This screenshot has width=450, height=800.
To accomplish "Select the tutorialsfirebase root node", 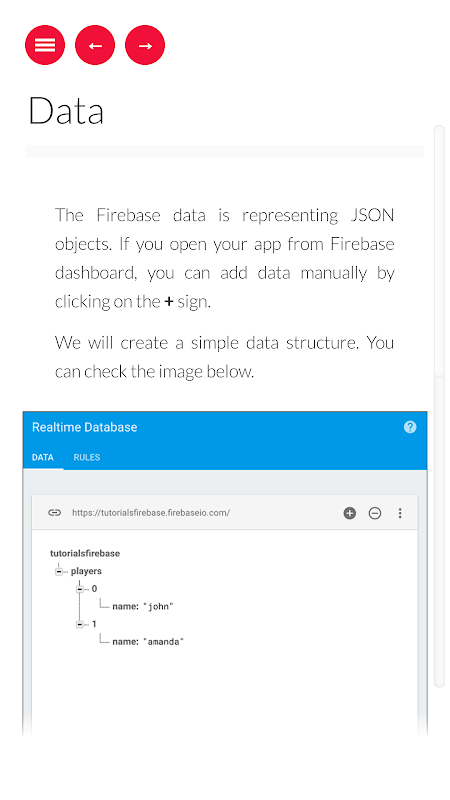I will pyautogui.click(x=85, y=553).
